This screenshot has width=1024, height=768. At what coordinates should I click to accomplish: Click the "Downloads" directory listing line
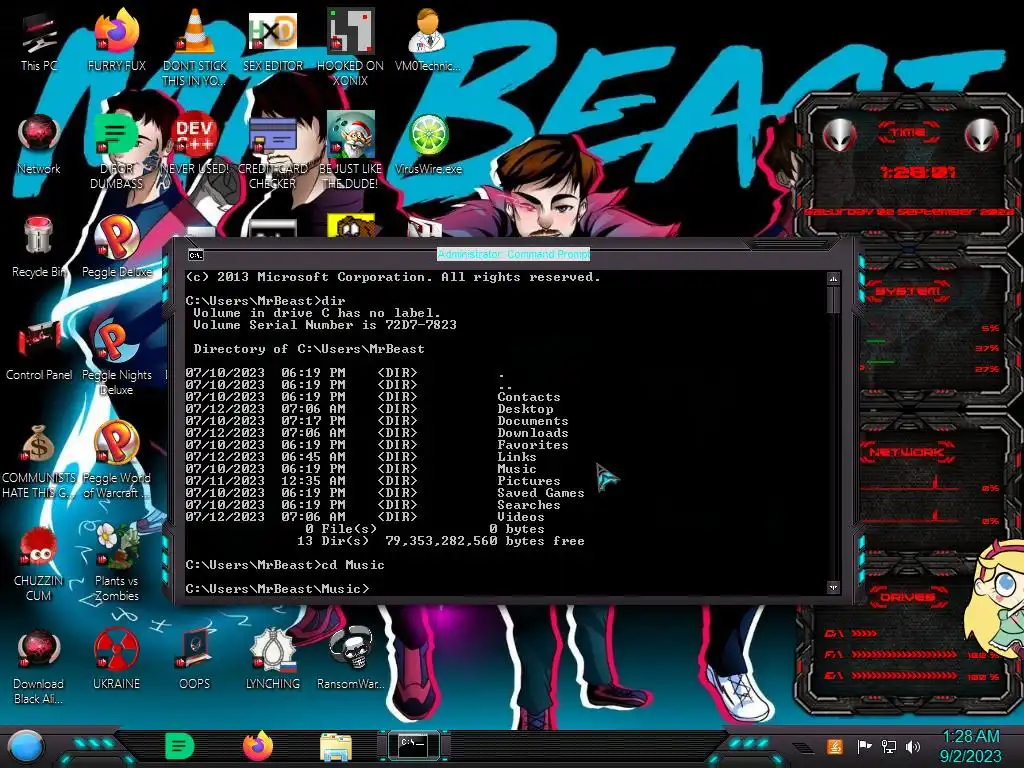pyautogui.click(x=377, y=432)
